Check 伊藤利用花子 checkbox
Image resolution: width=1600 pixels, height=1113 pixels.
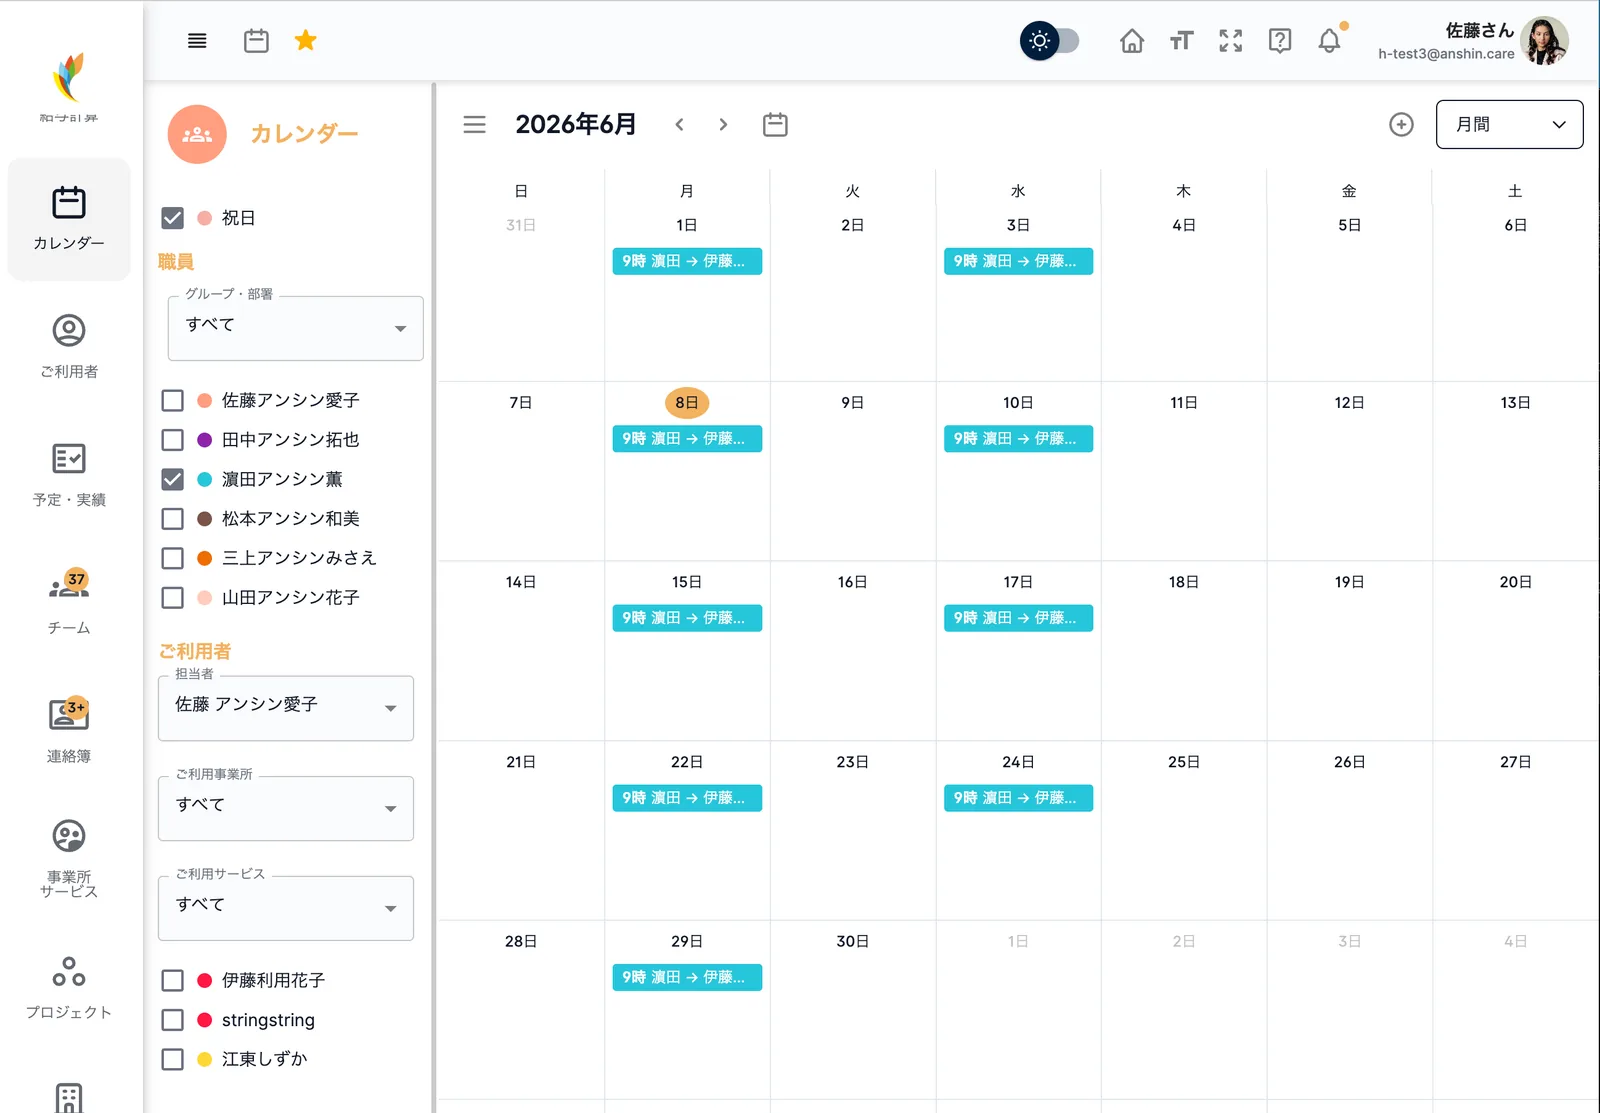click(x=172, y=980)
